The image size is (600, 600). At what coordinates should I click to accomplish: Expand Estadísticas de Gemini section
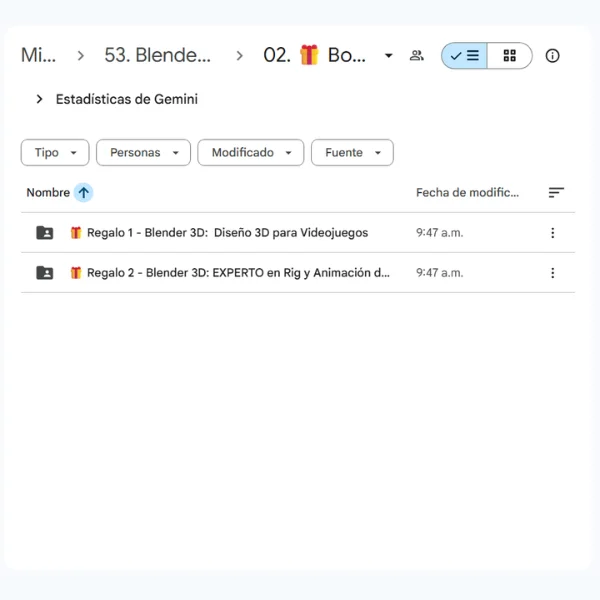tap(40, 99)
